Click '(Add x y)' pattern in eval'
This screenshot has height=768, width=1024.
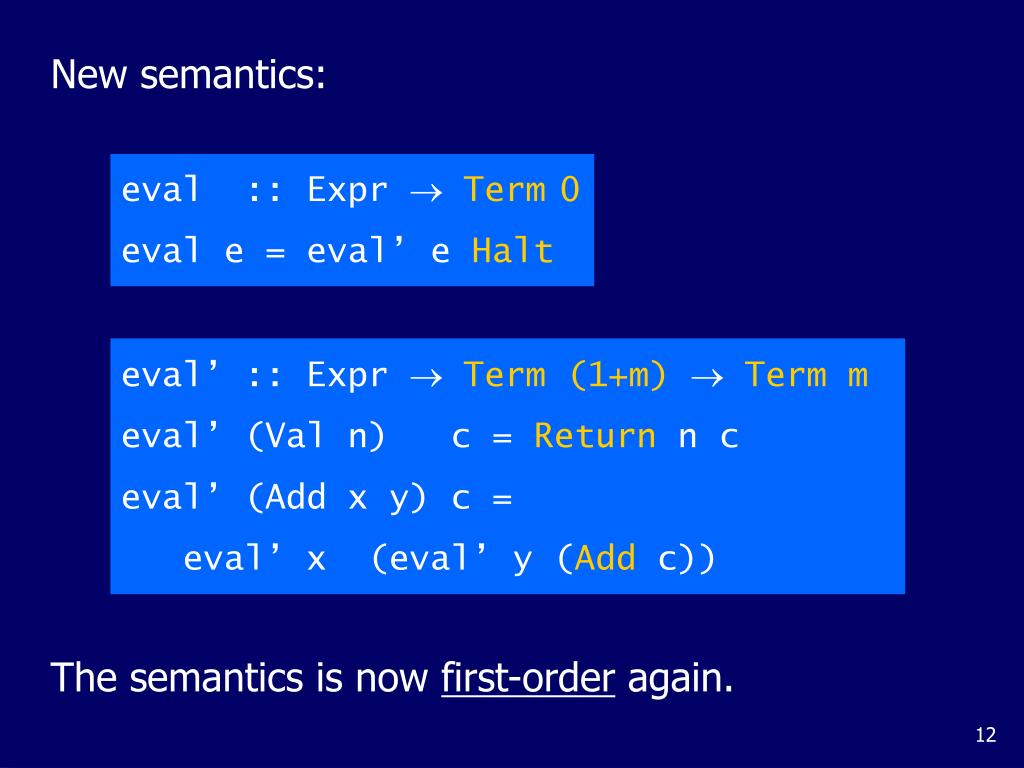337,498
